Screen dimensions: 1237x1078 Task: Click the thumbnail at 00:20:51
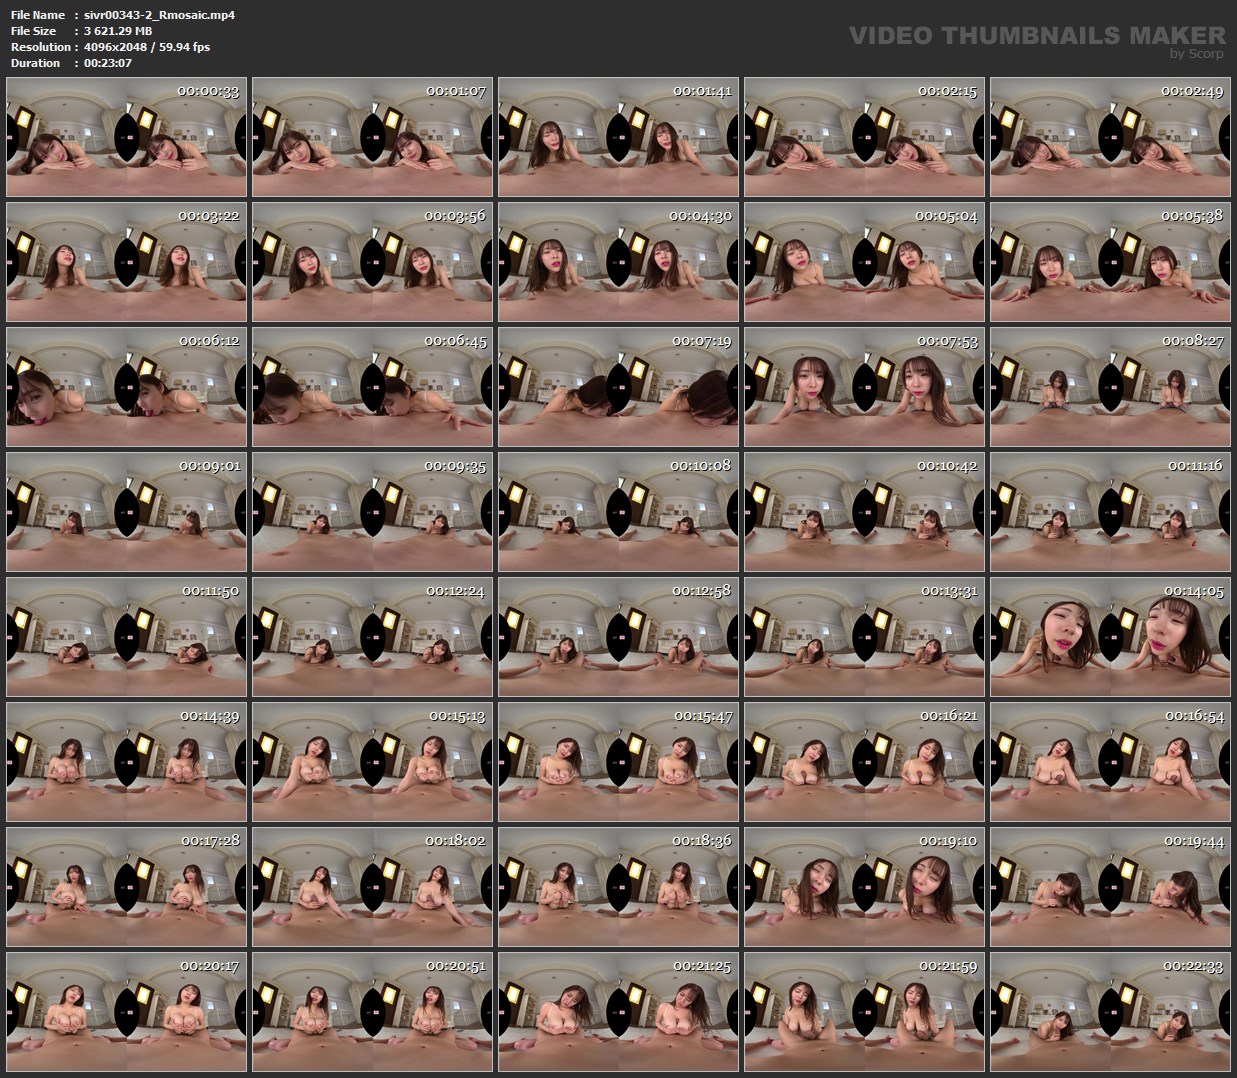click(372, 1012)
